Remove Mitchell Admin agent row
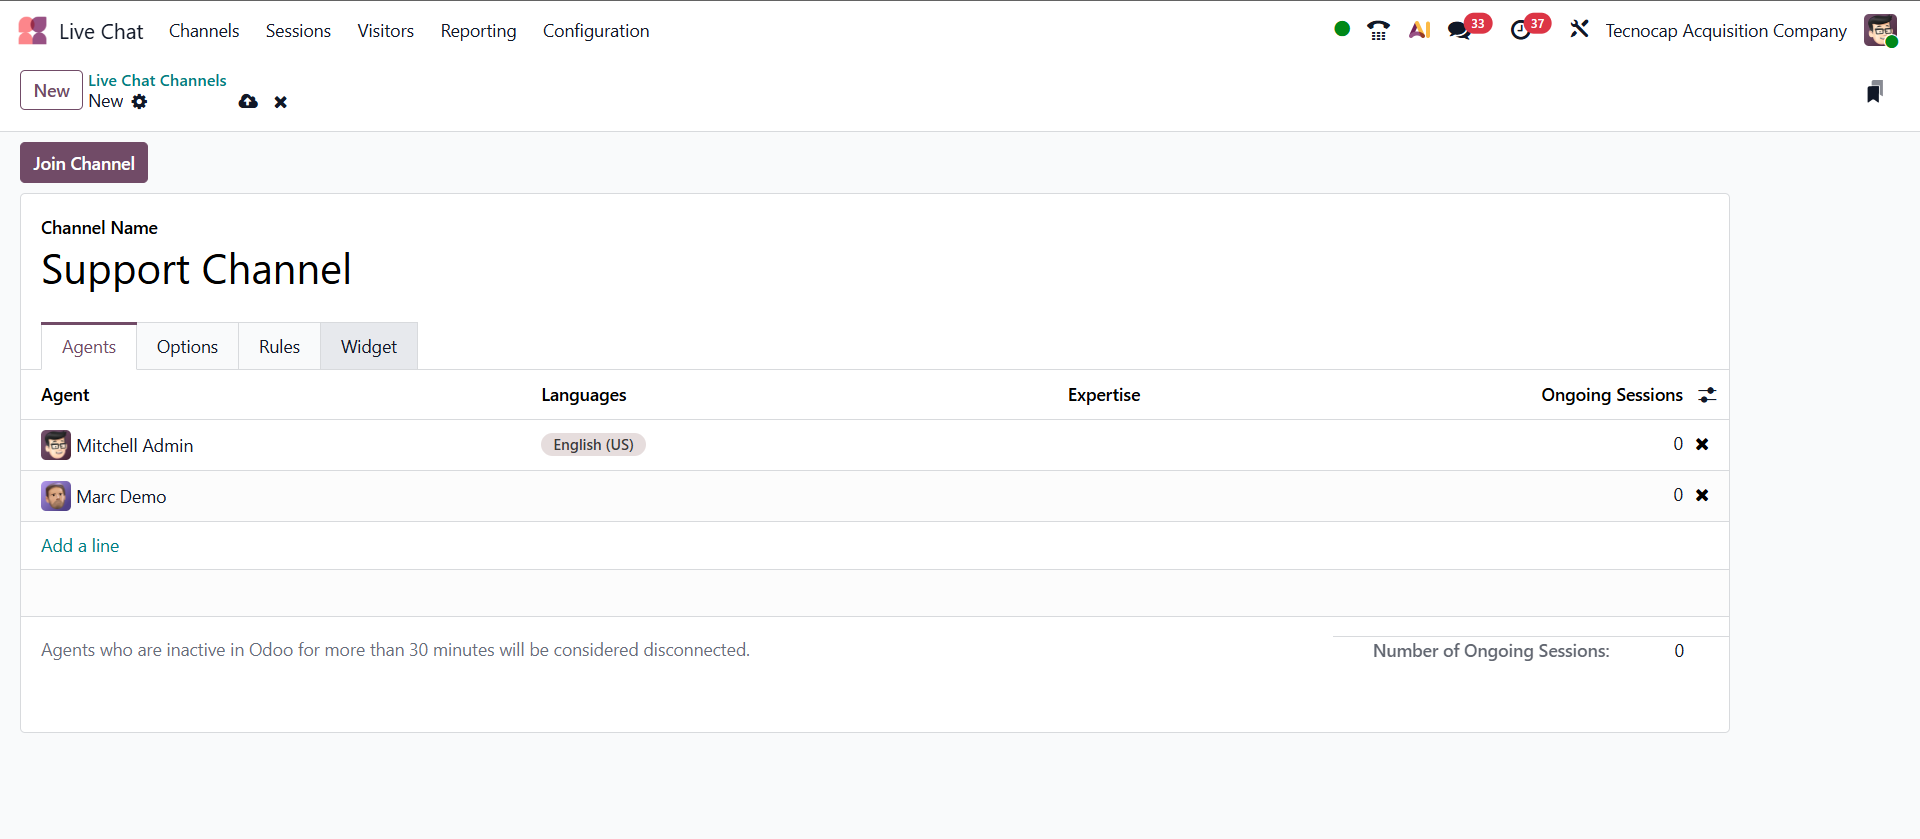This screenshot has width=1920, height=839. (x=1702, y=444)
